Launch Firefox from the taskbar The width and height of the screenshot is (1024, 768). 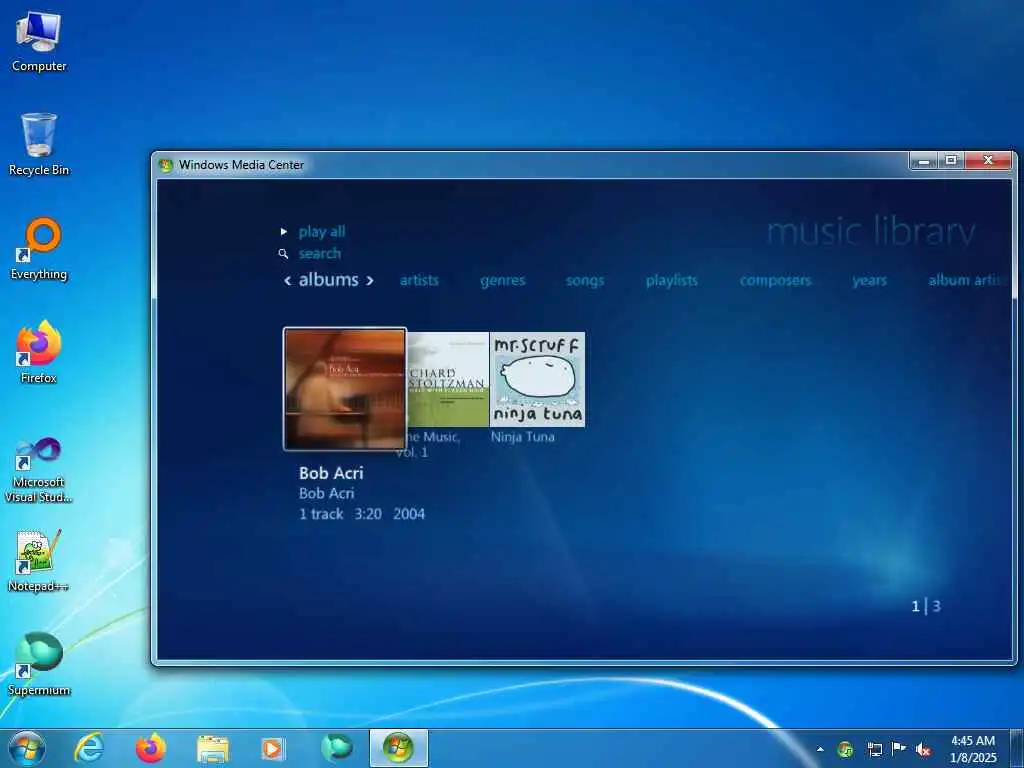click(x=151, y=748)
